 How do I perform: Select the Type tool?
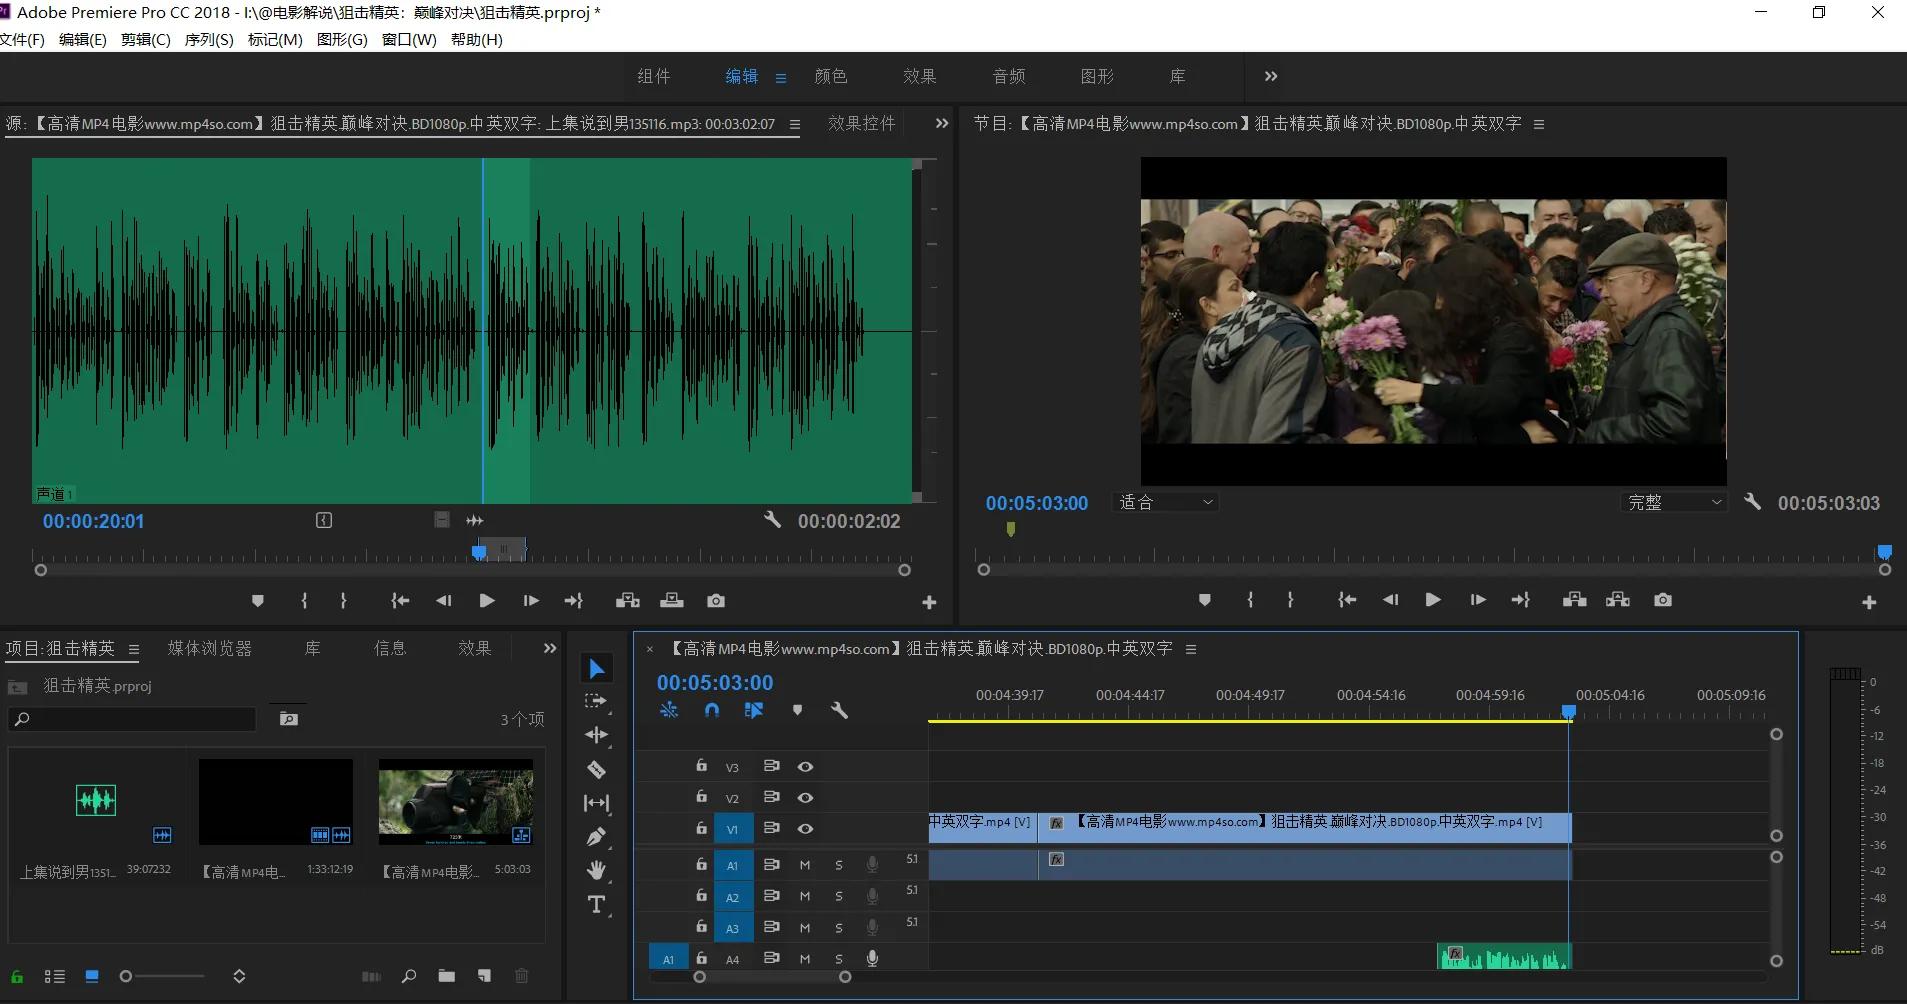click(597, 904)
